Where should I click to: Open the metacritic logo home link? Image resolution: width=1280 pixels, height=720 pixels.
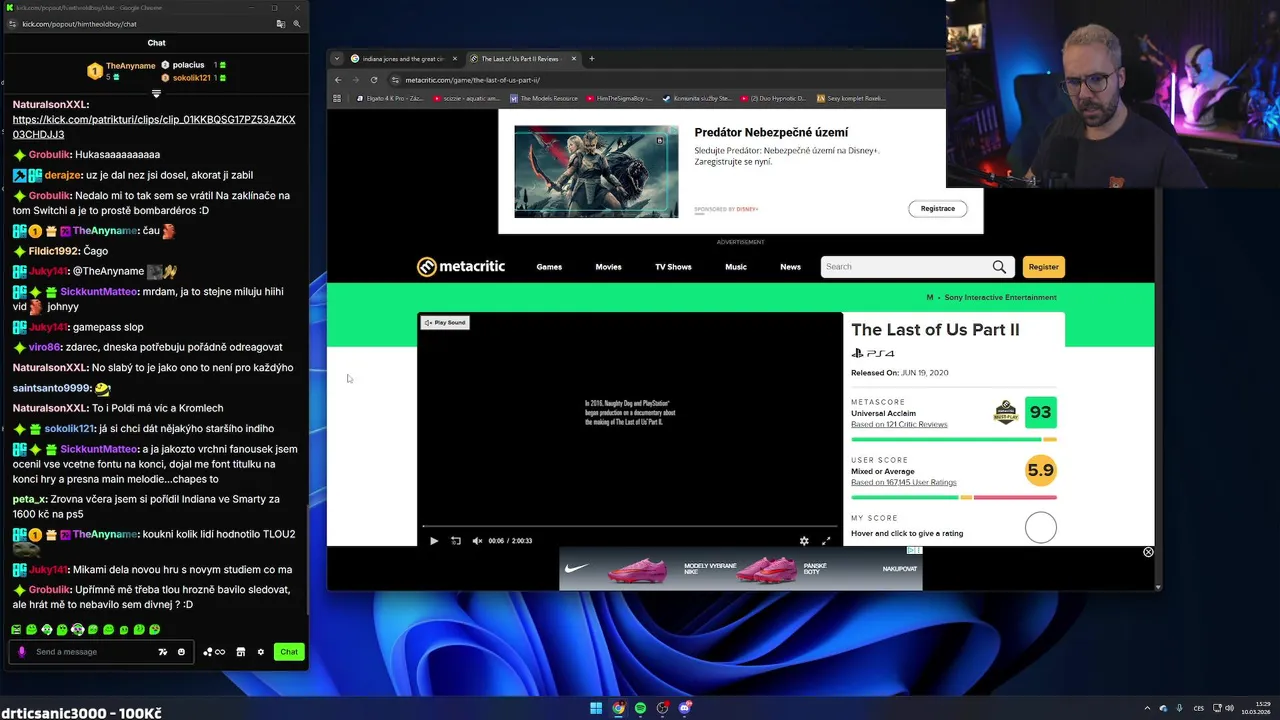pos(461,266)
